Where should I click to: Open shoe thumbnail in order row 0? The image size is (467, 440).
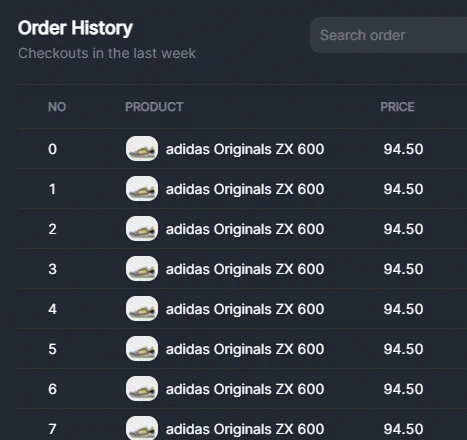pos(142,149)
